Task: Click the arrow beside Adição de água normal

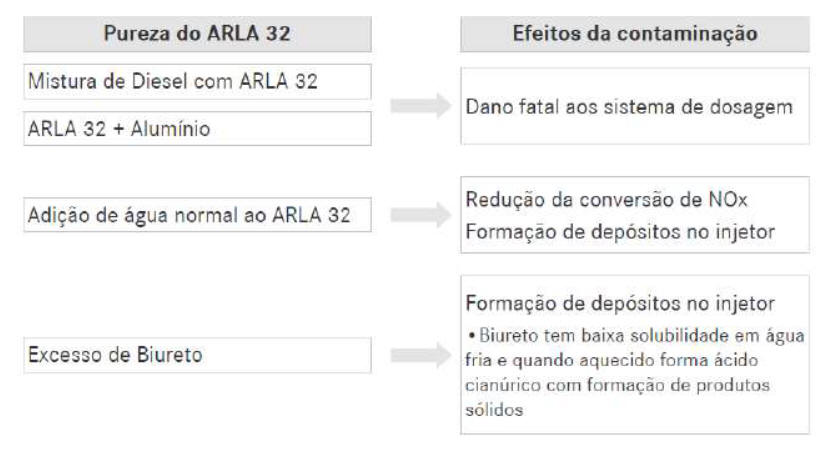Action: click(414, 214)
